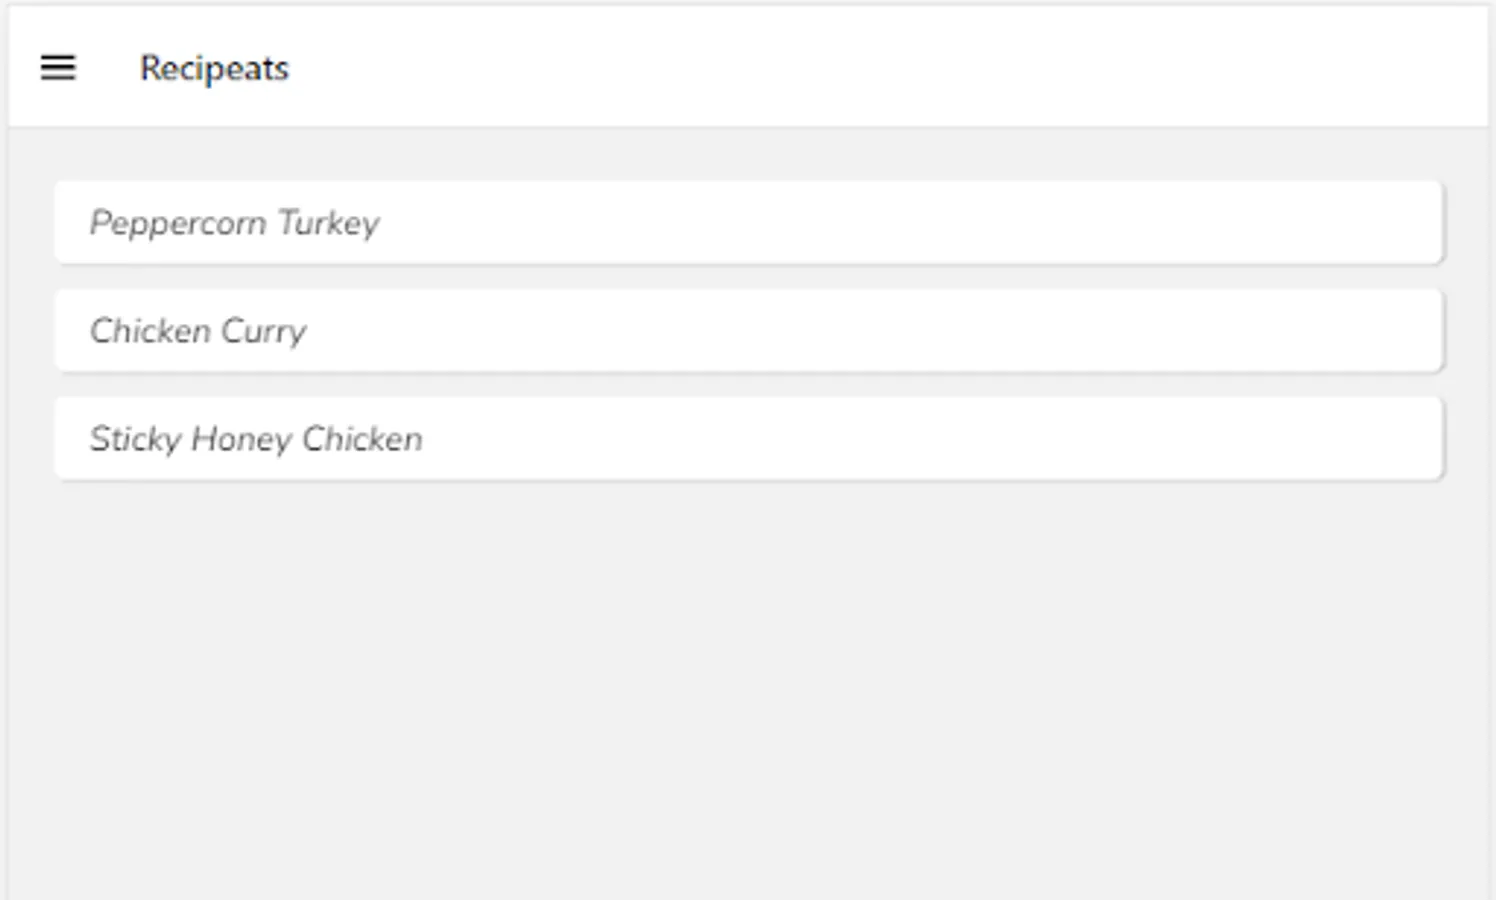This screenshot has width=1496, height=900.
Task: Open the Chicken Curry recipe
Action: click(x=749, y=330)
